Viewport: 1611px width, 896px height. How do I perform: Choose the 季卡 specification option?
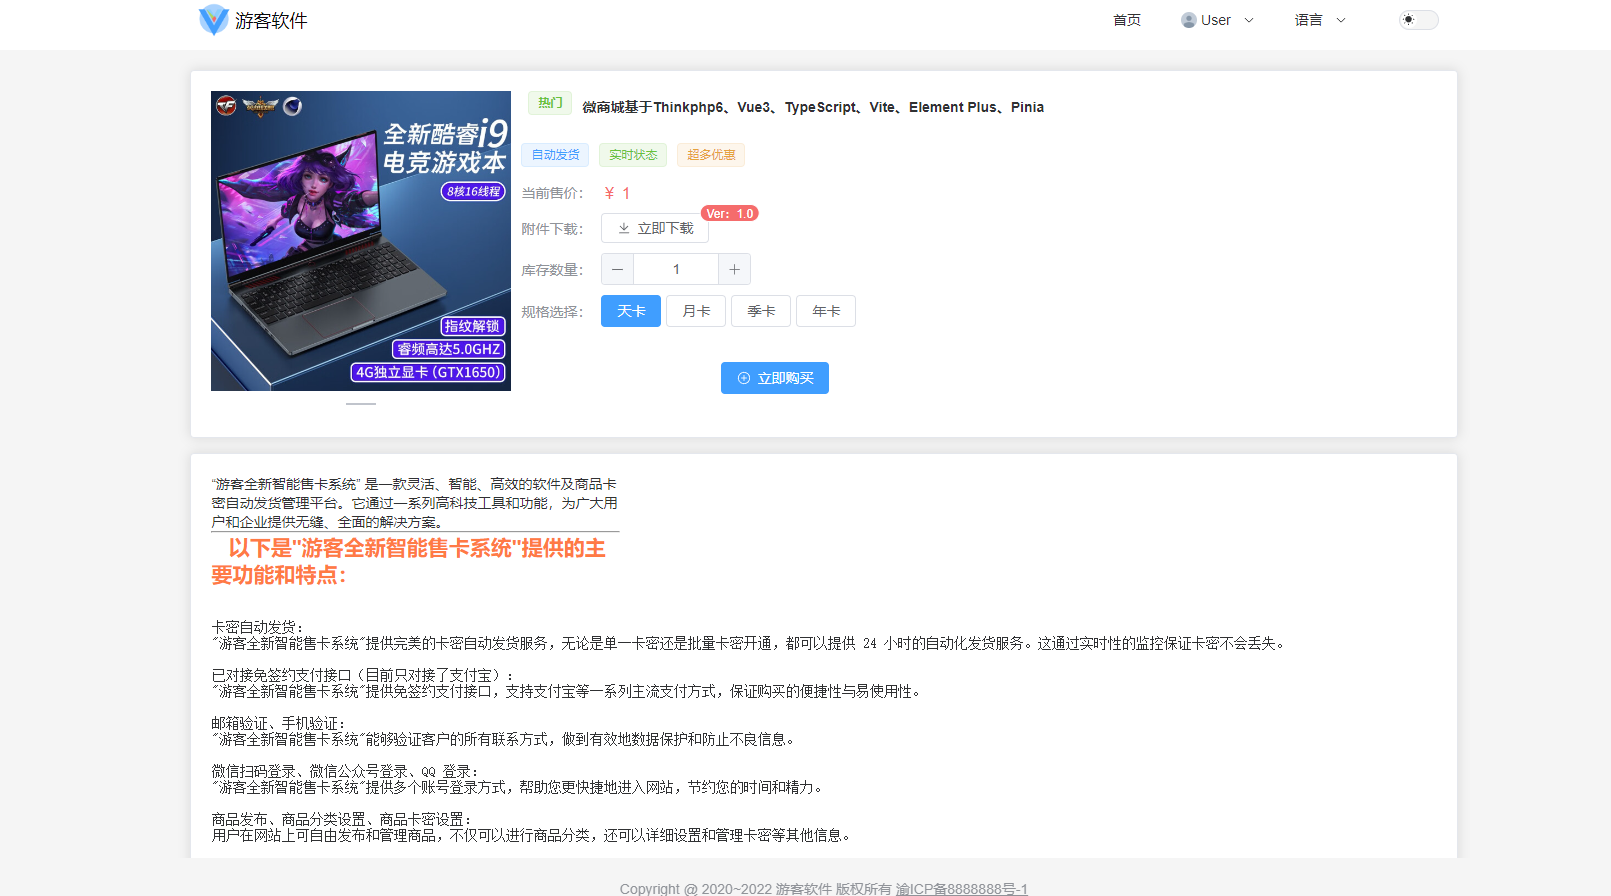761,311
